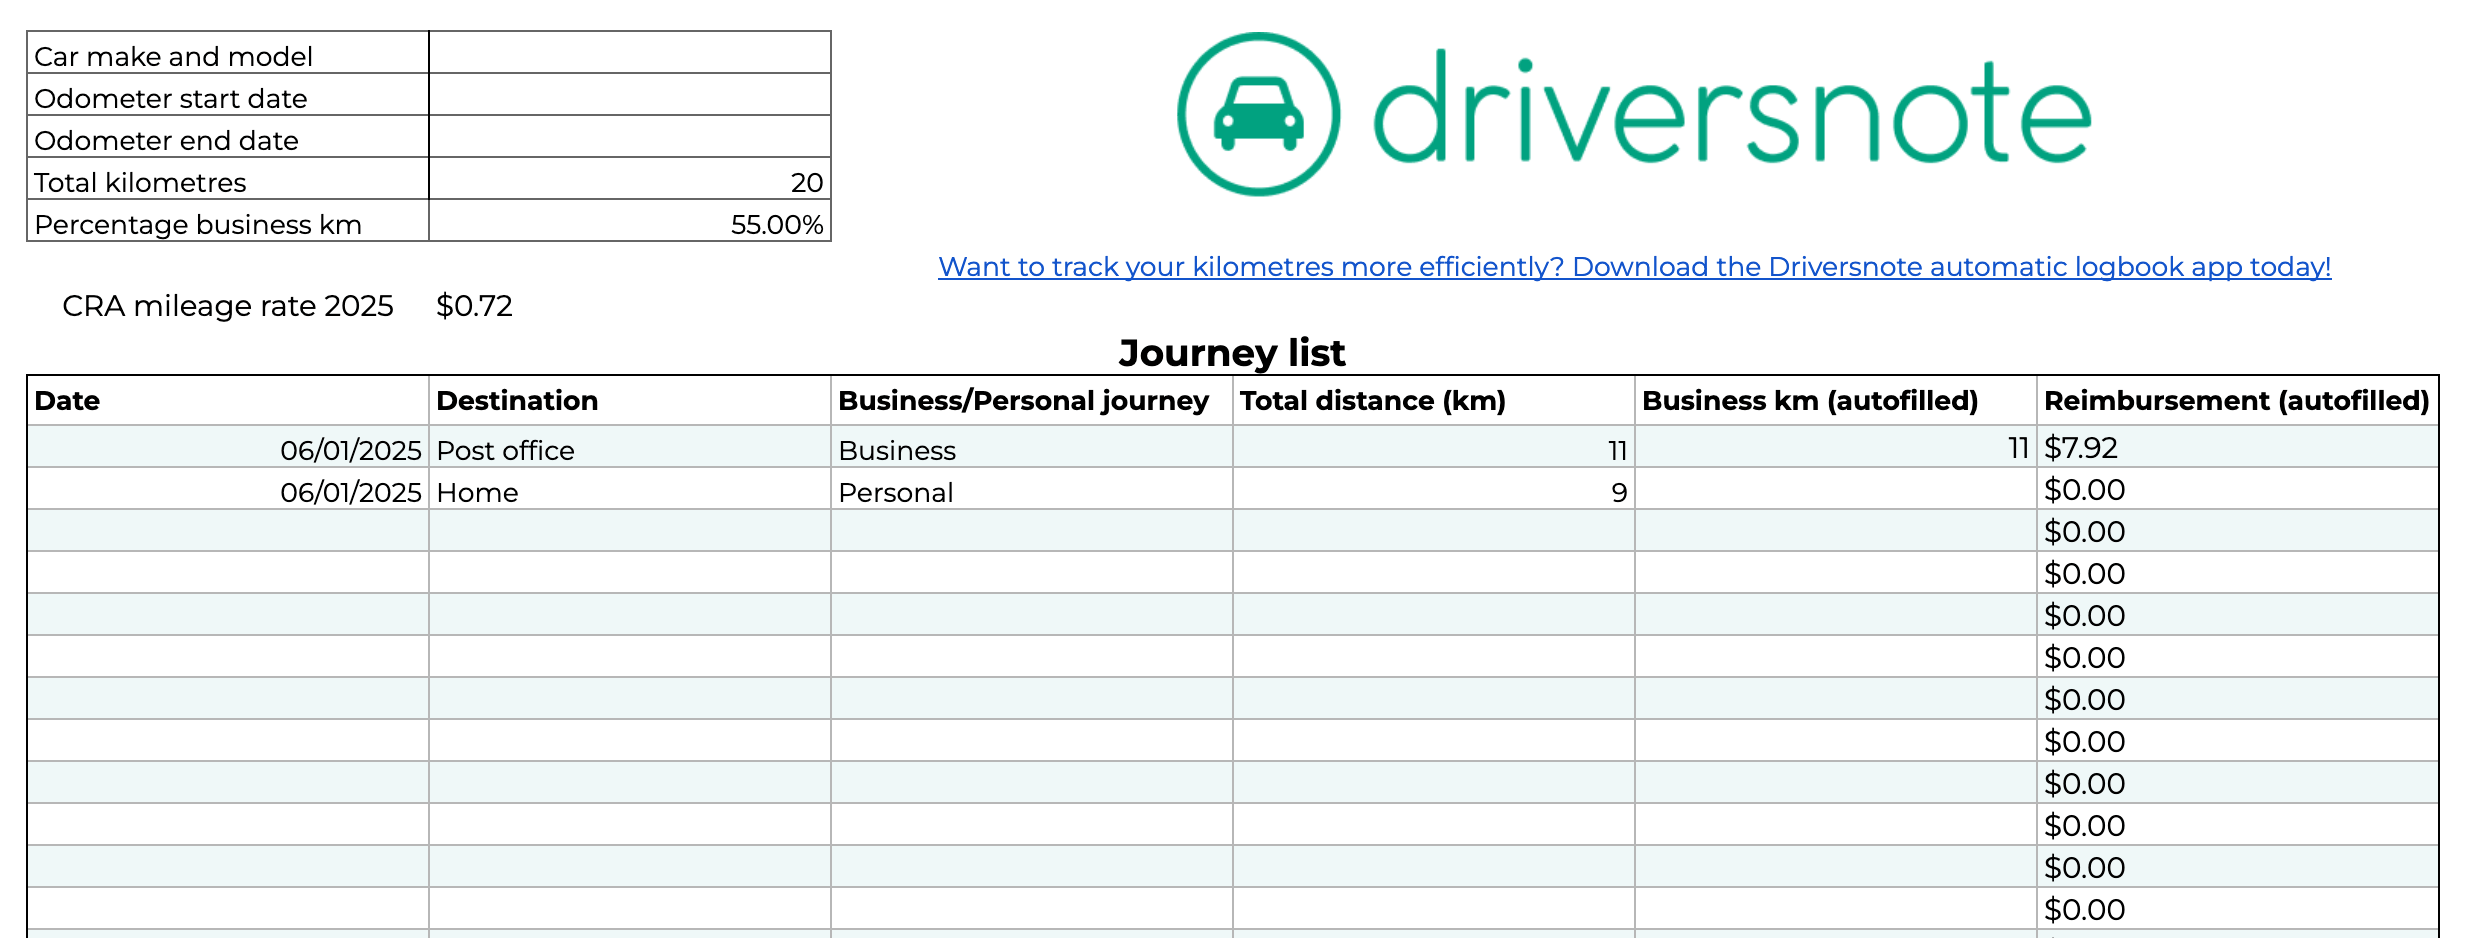
Task: Click the Percentage business km label
Action: point(228,220)
